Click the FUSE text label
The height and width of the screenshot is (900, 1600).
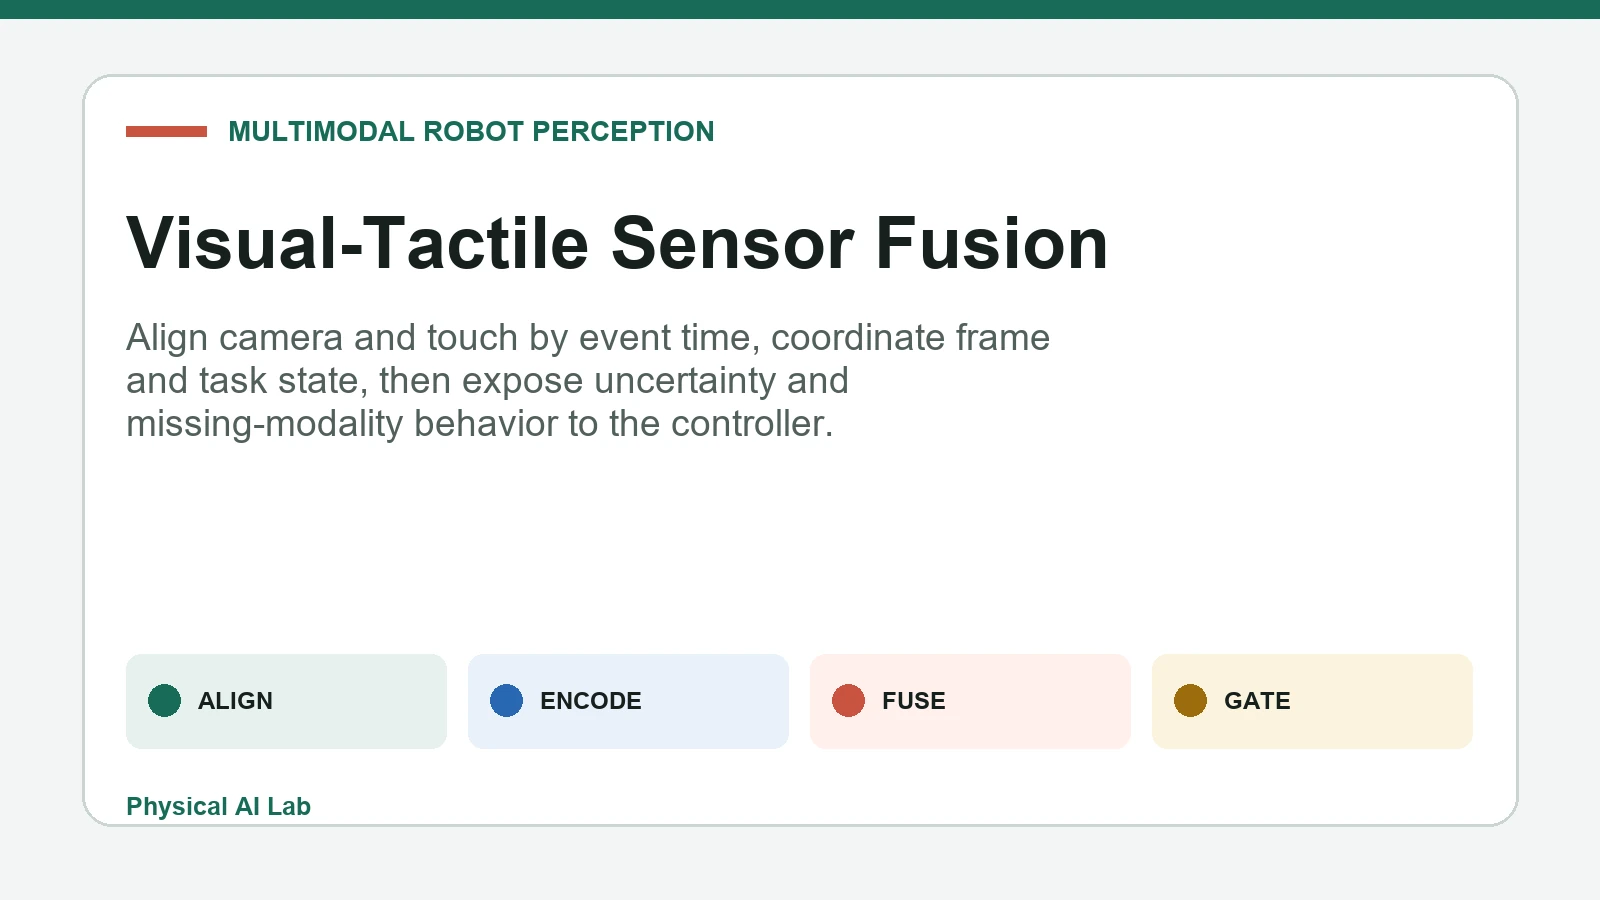[914, 701]
